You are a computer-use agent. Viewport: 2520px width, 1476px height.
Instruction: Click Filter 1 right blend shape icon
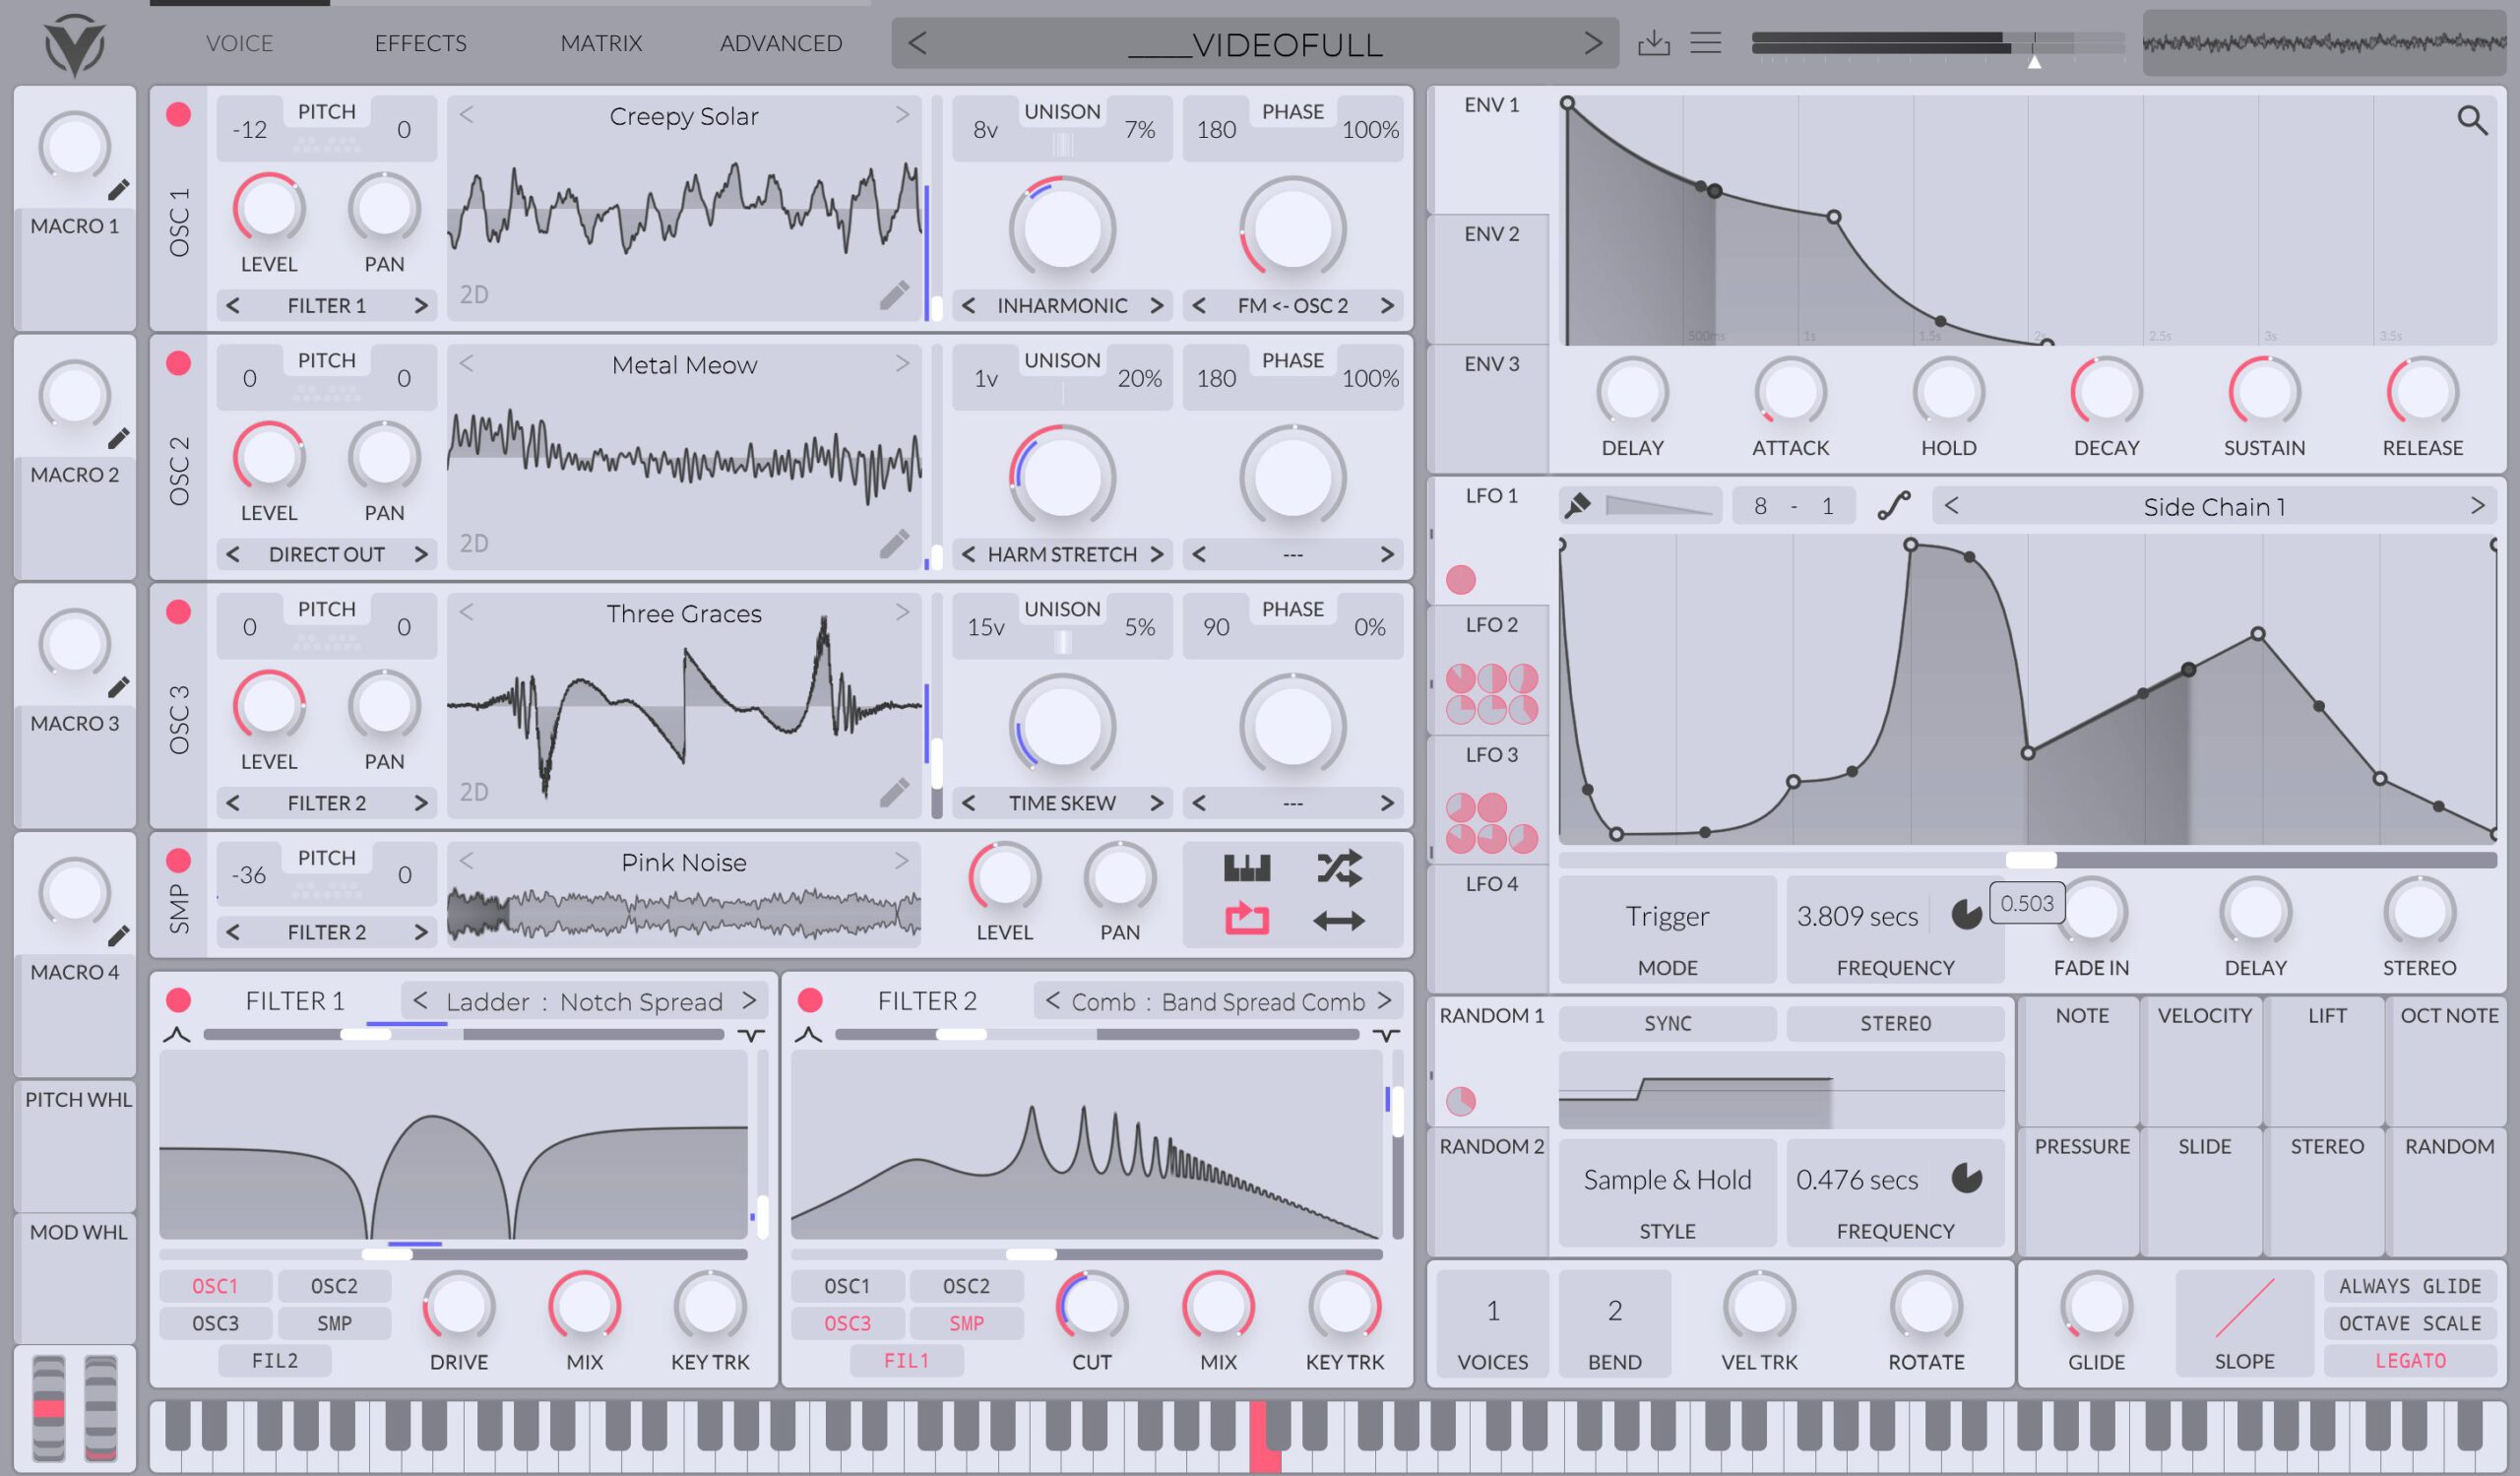(752, 1035)
